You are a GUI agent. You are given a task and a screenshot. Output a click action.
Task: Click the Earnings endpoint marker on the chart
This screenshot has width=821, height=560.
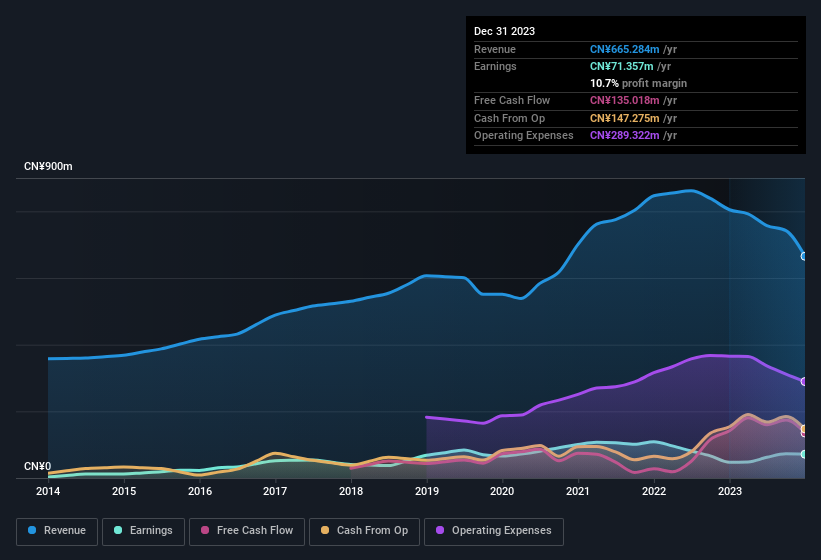tap(804, 454)
